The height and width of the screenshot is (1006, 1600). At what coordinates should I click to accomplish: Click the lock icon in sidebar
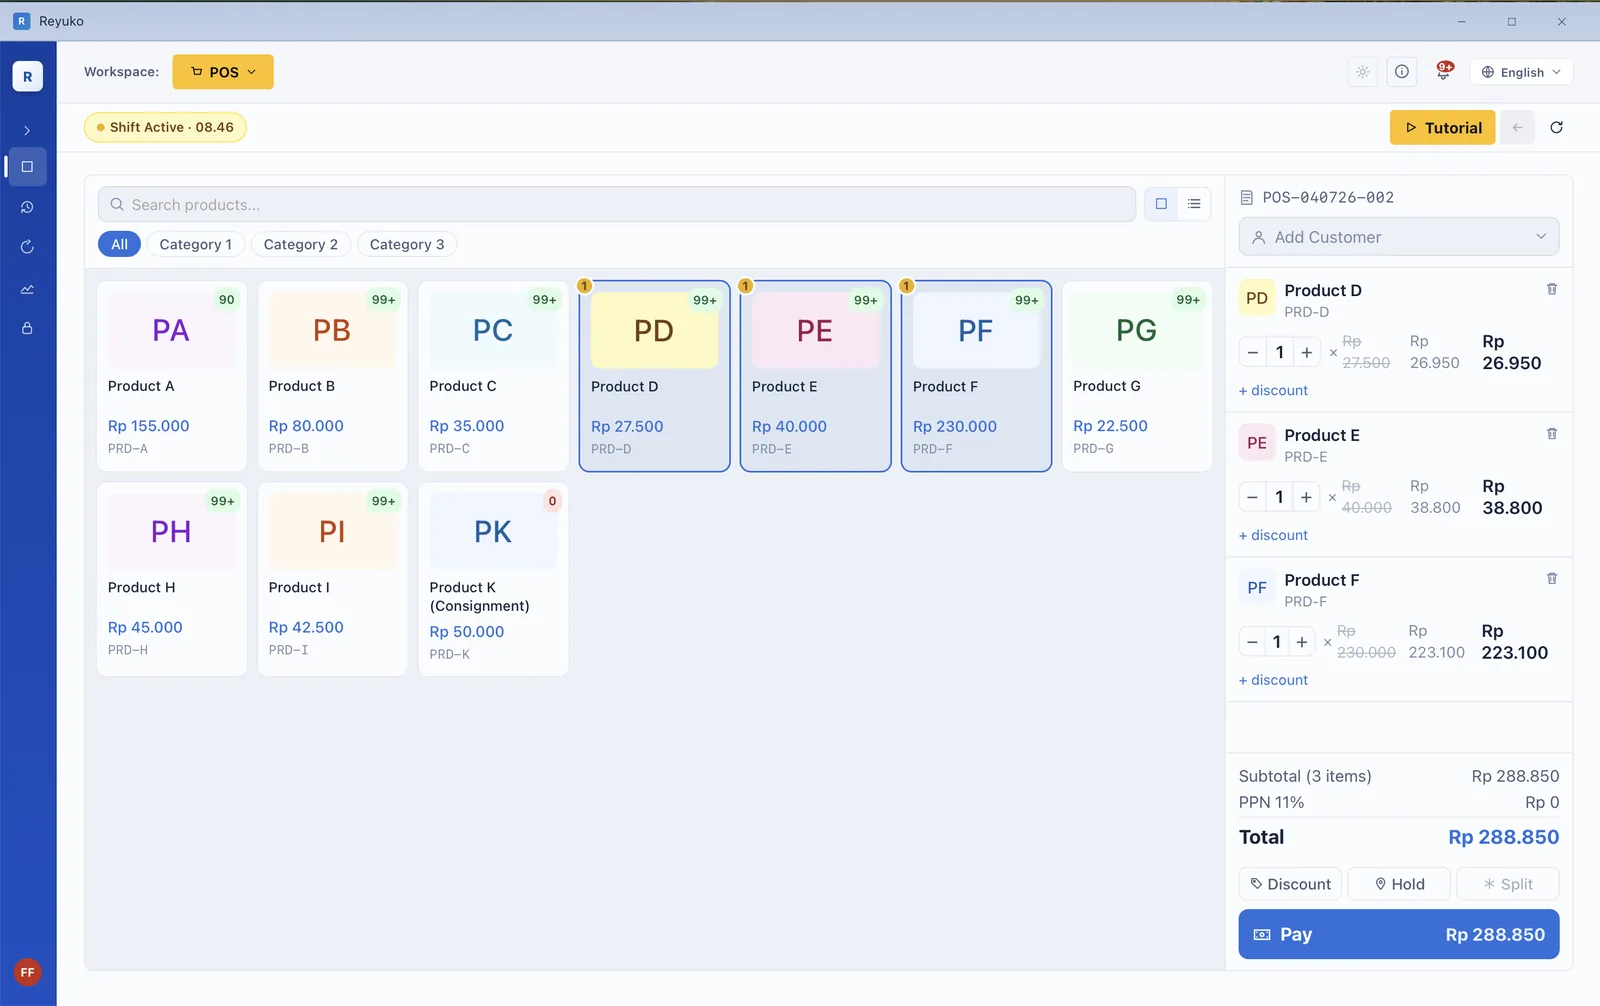pos(27,328)
